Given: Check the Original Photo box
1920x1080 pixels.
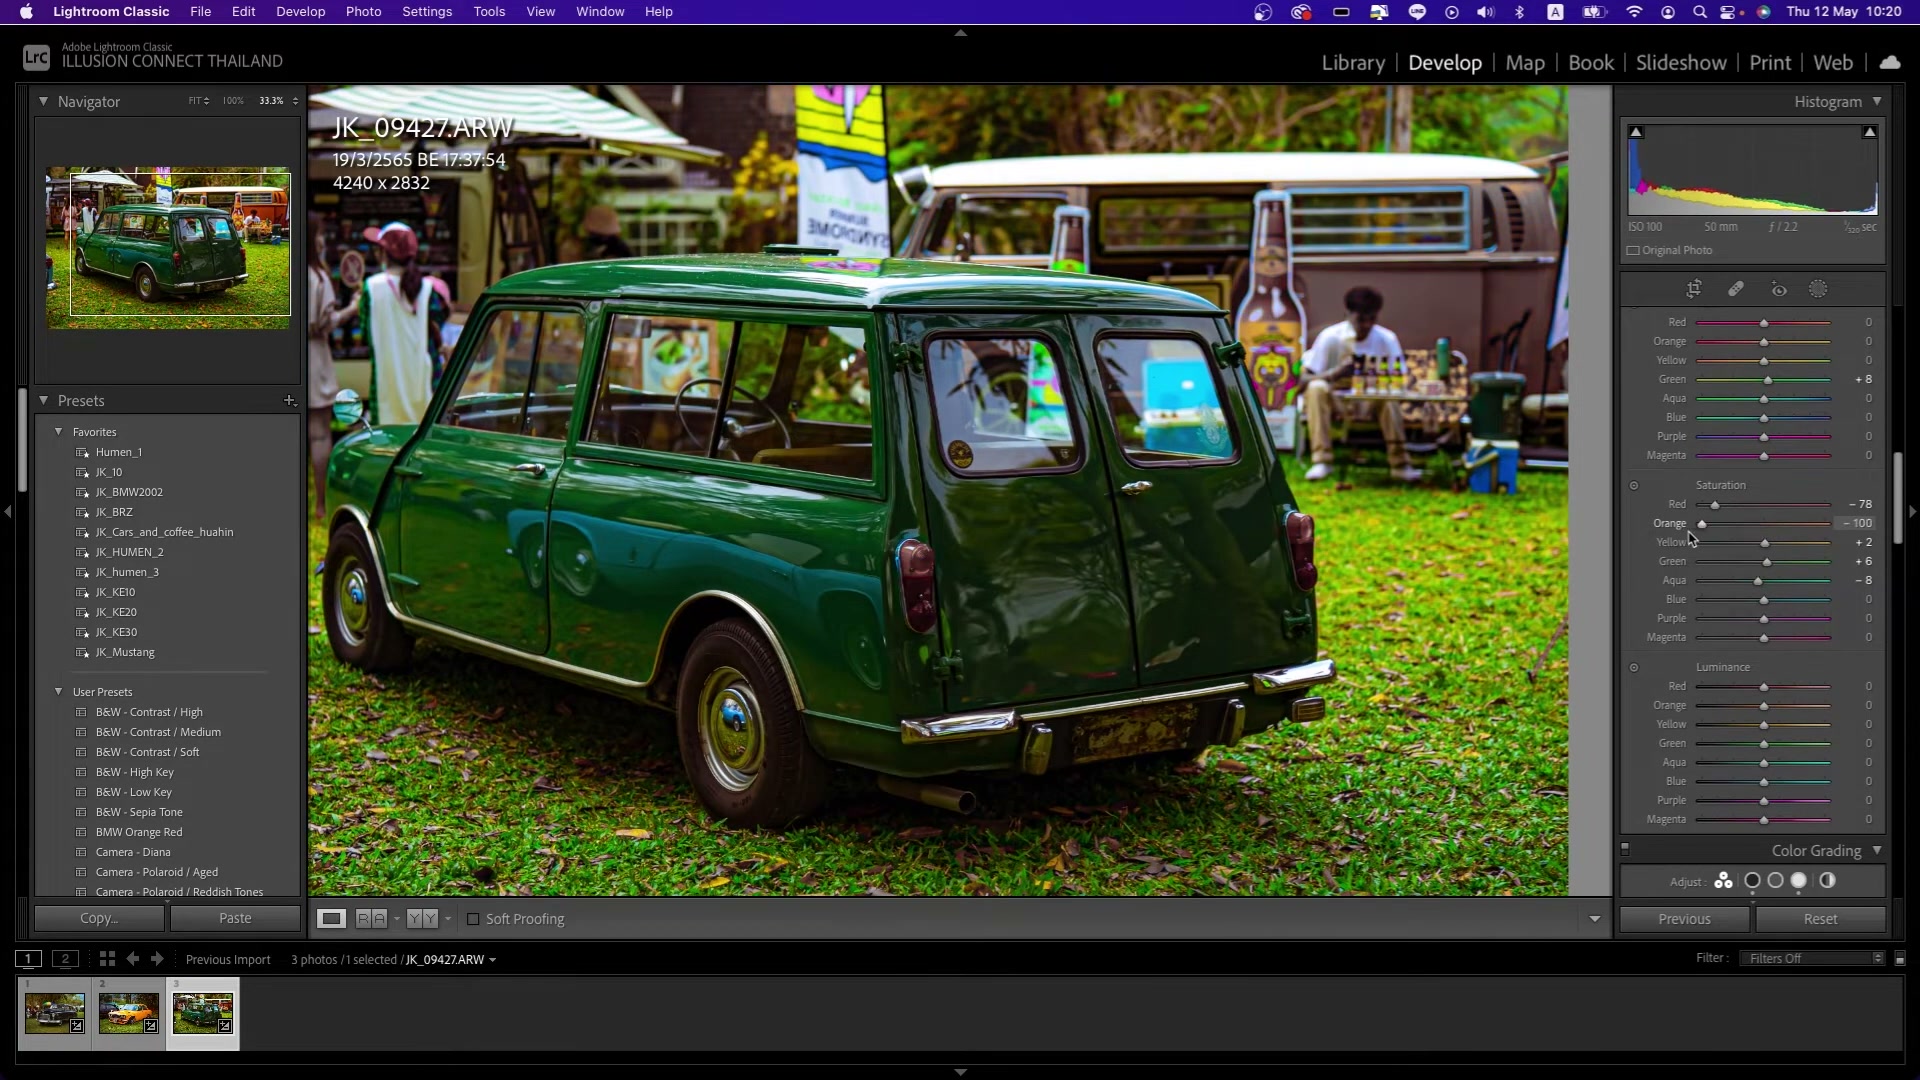Looking at the screenshot, I should click(1633, 251).
